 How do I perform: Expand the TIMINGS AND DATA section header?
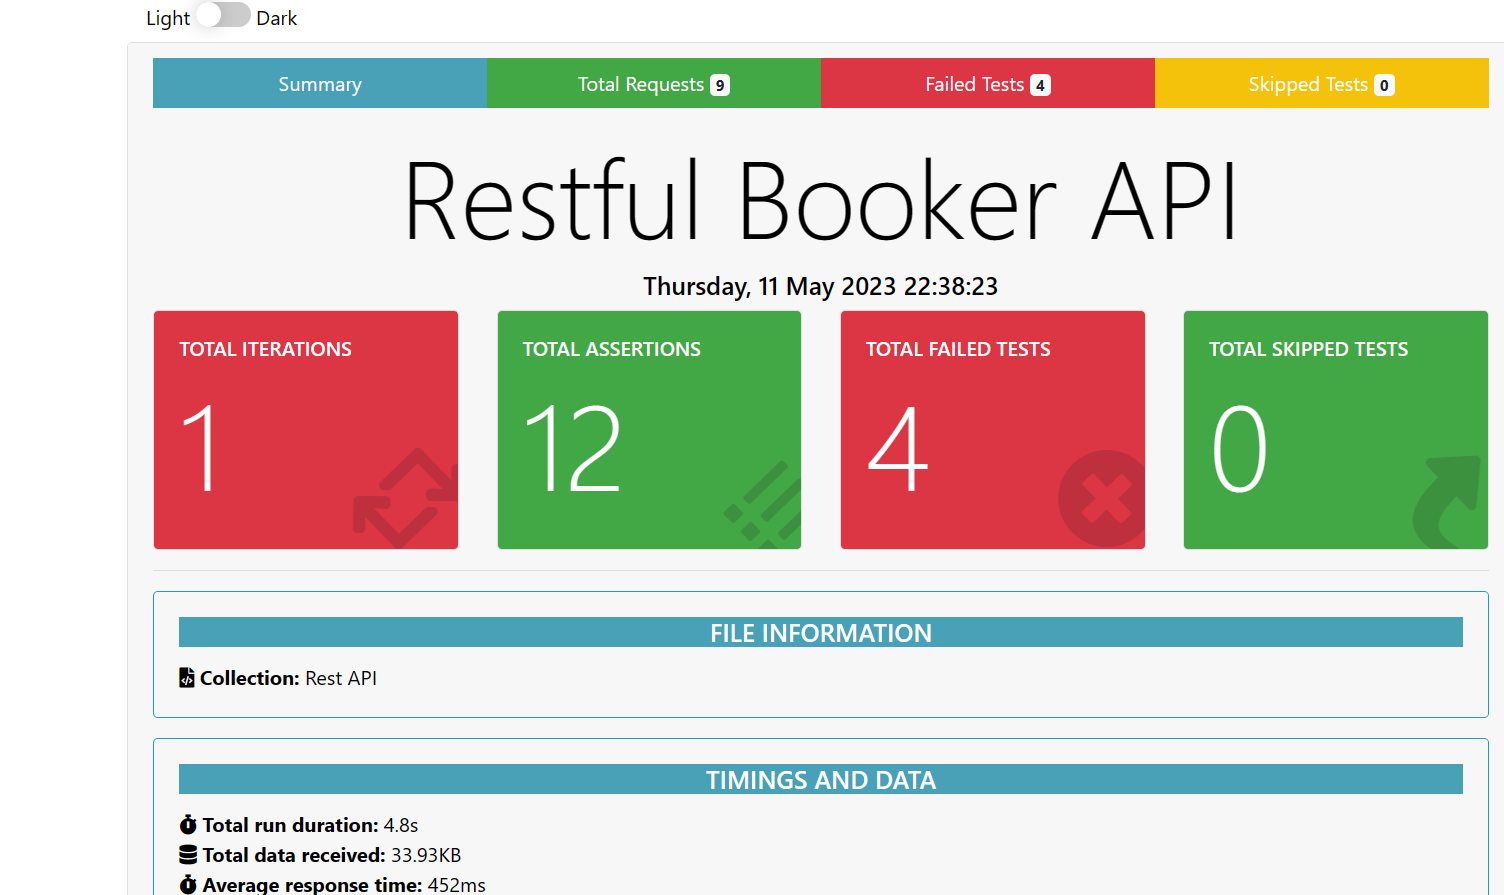coord(820,779)
